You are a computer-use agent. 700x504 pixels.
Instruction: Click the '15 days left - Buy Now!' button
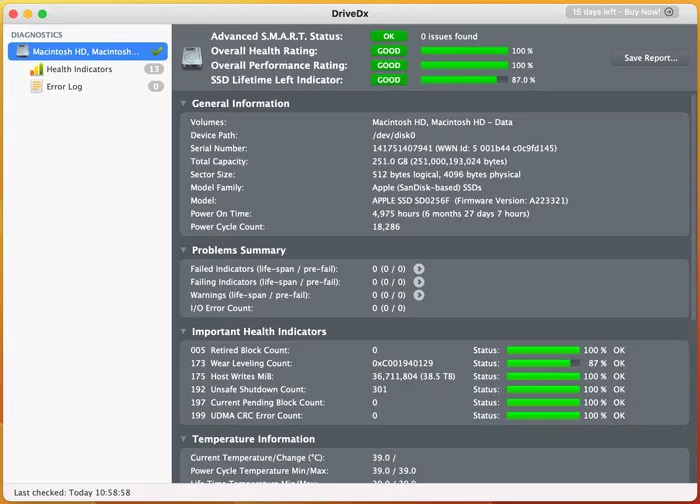coord(622,12)
